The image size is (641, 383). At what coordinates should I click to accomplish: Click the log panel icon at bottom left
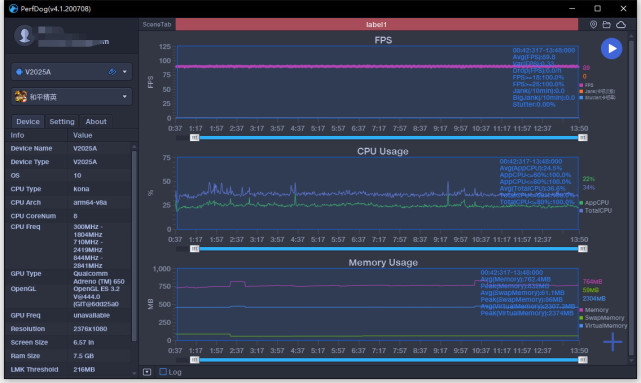coord(147,372)
